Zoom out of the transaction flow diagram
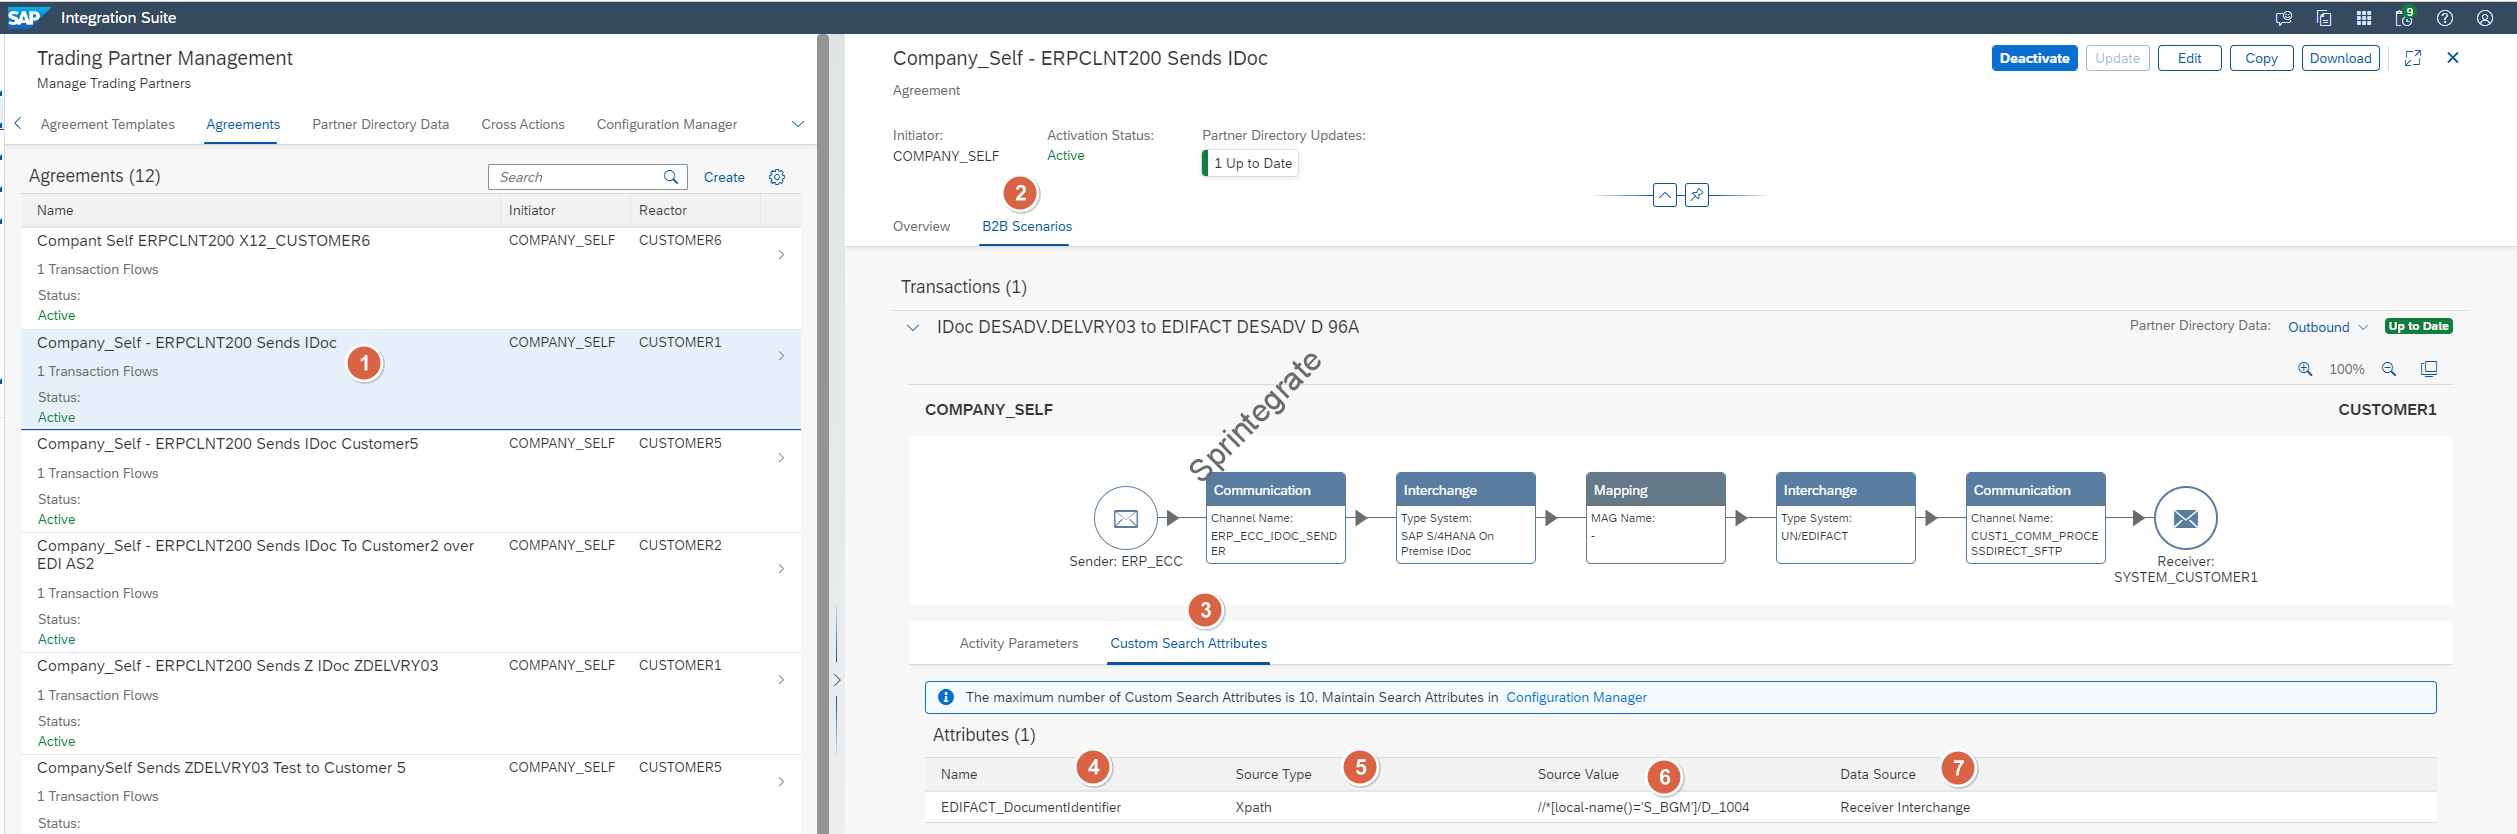Viewport: 2517px width, 834px height. coord(2389,369)
